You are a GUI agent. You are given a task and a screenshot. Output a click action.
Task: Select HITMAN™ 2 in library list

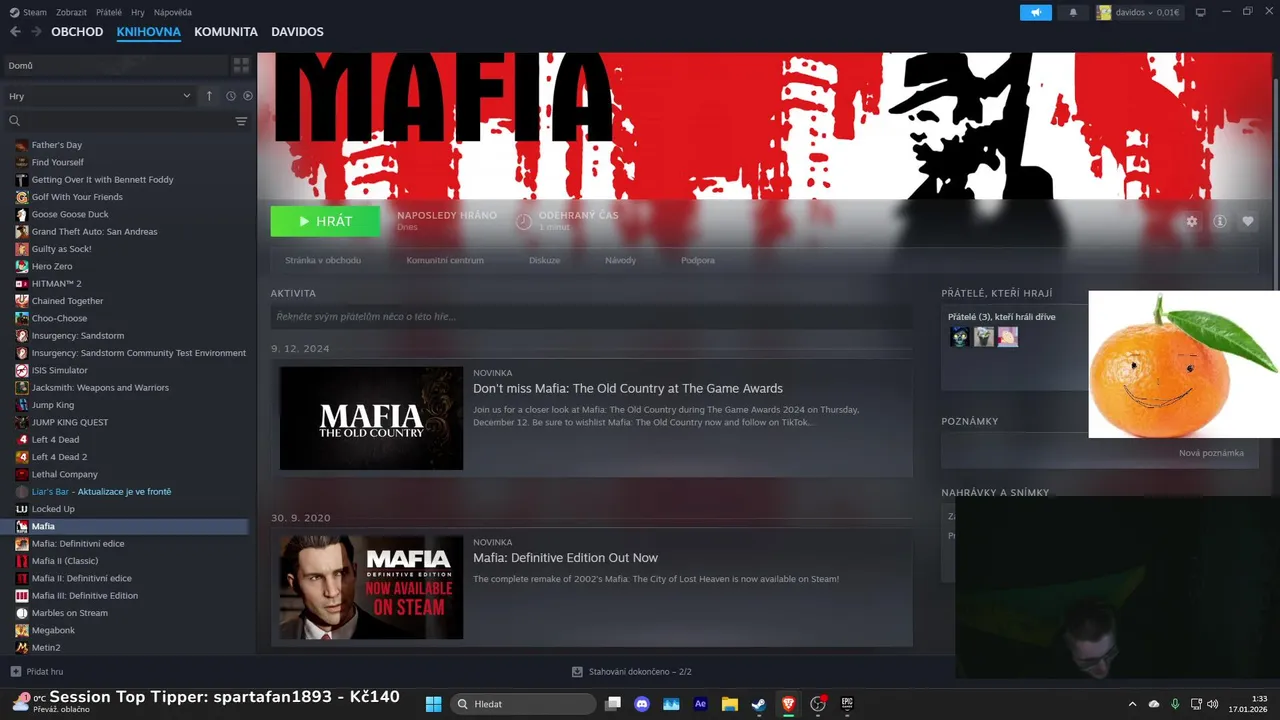56,284
